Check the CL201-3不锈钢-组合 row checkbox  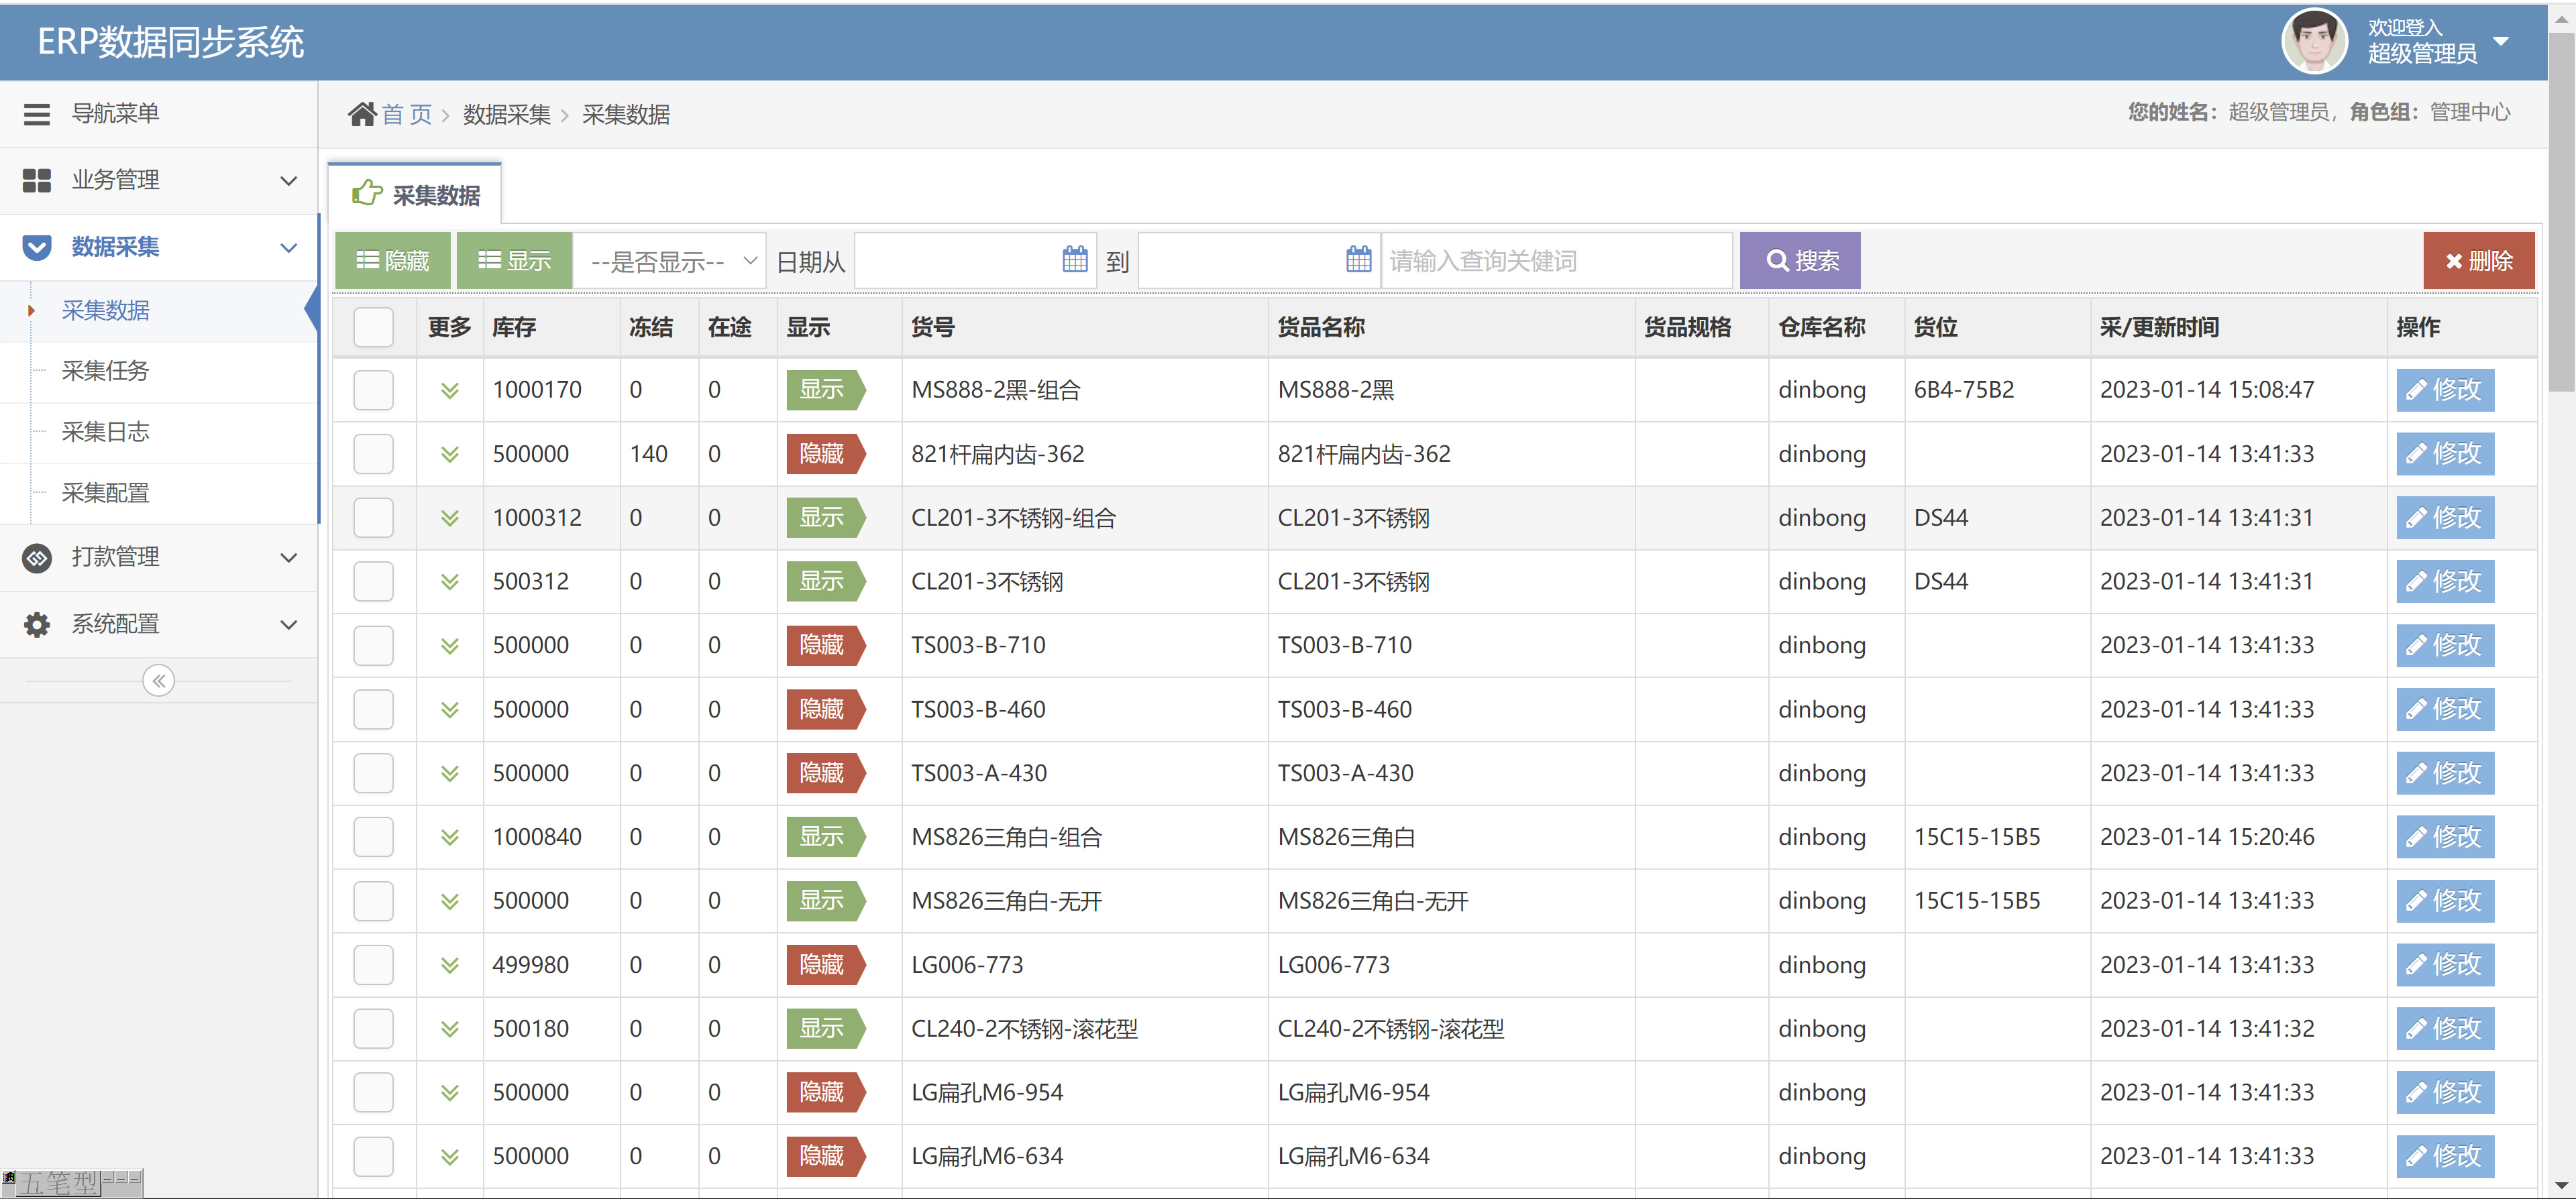coord(373,518)
